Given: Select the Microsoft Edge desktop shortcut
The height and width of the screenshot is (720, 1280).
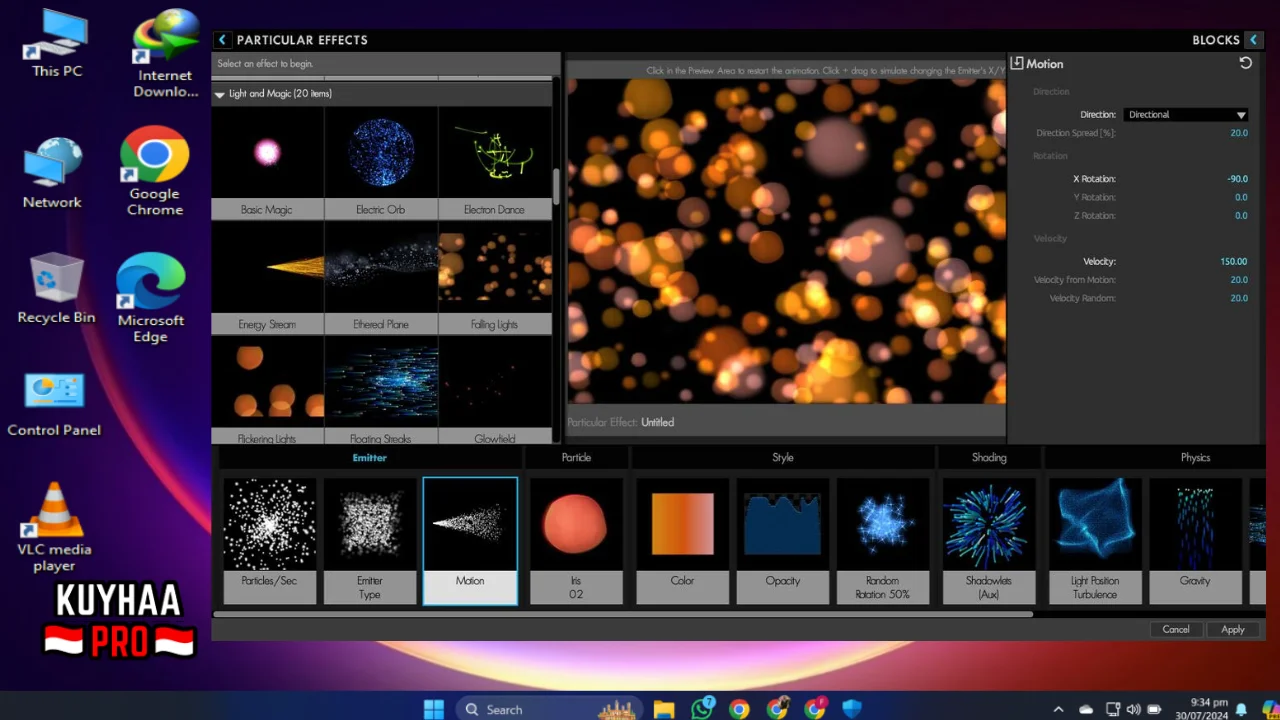Looking at the screenshot, I should (x=151, y=298).
